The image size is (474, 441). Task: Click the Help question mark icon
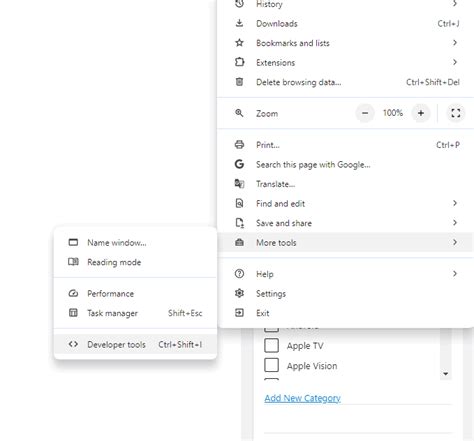(x=239, y=274)
